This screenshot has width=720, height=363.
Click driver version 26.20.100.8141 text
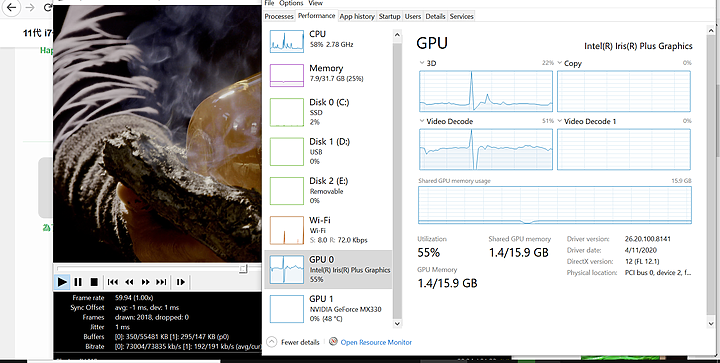[647, 239]
